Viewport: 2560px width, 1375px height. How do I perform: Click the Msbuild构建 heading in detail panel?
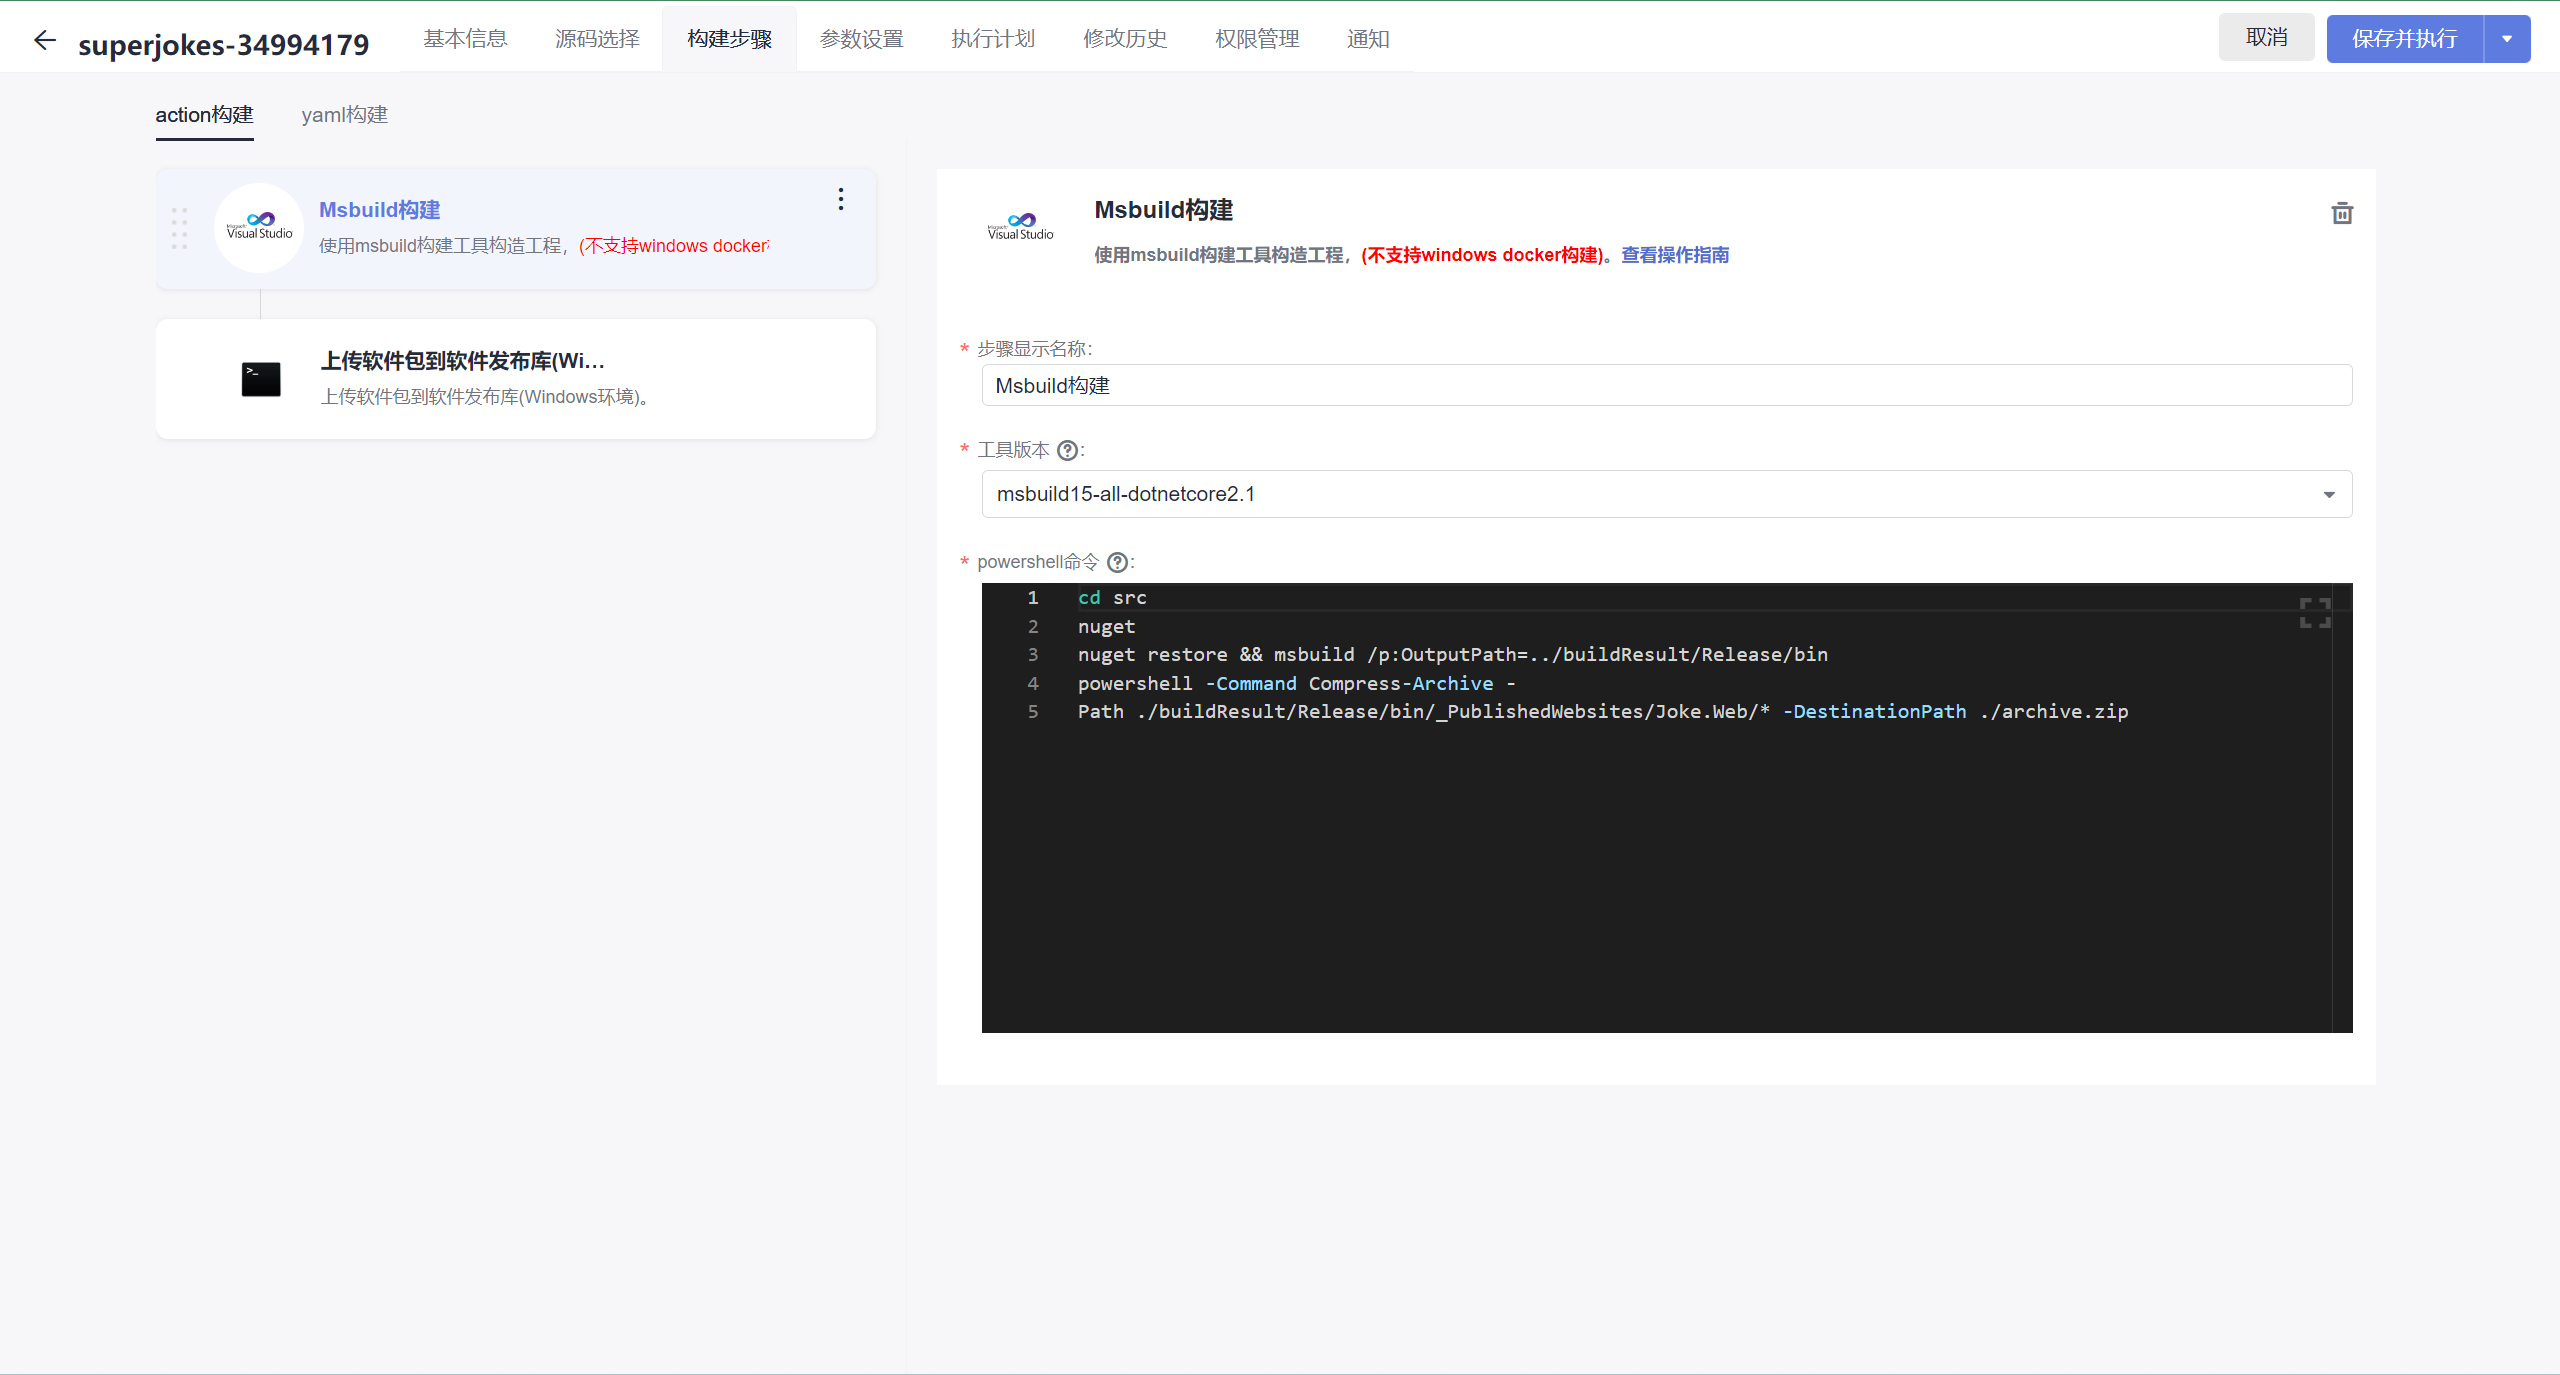coord(1163,210)
